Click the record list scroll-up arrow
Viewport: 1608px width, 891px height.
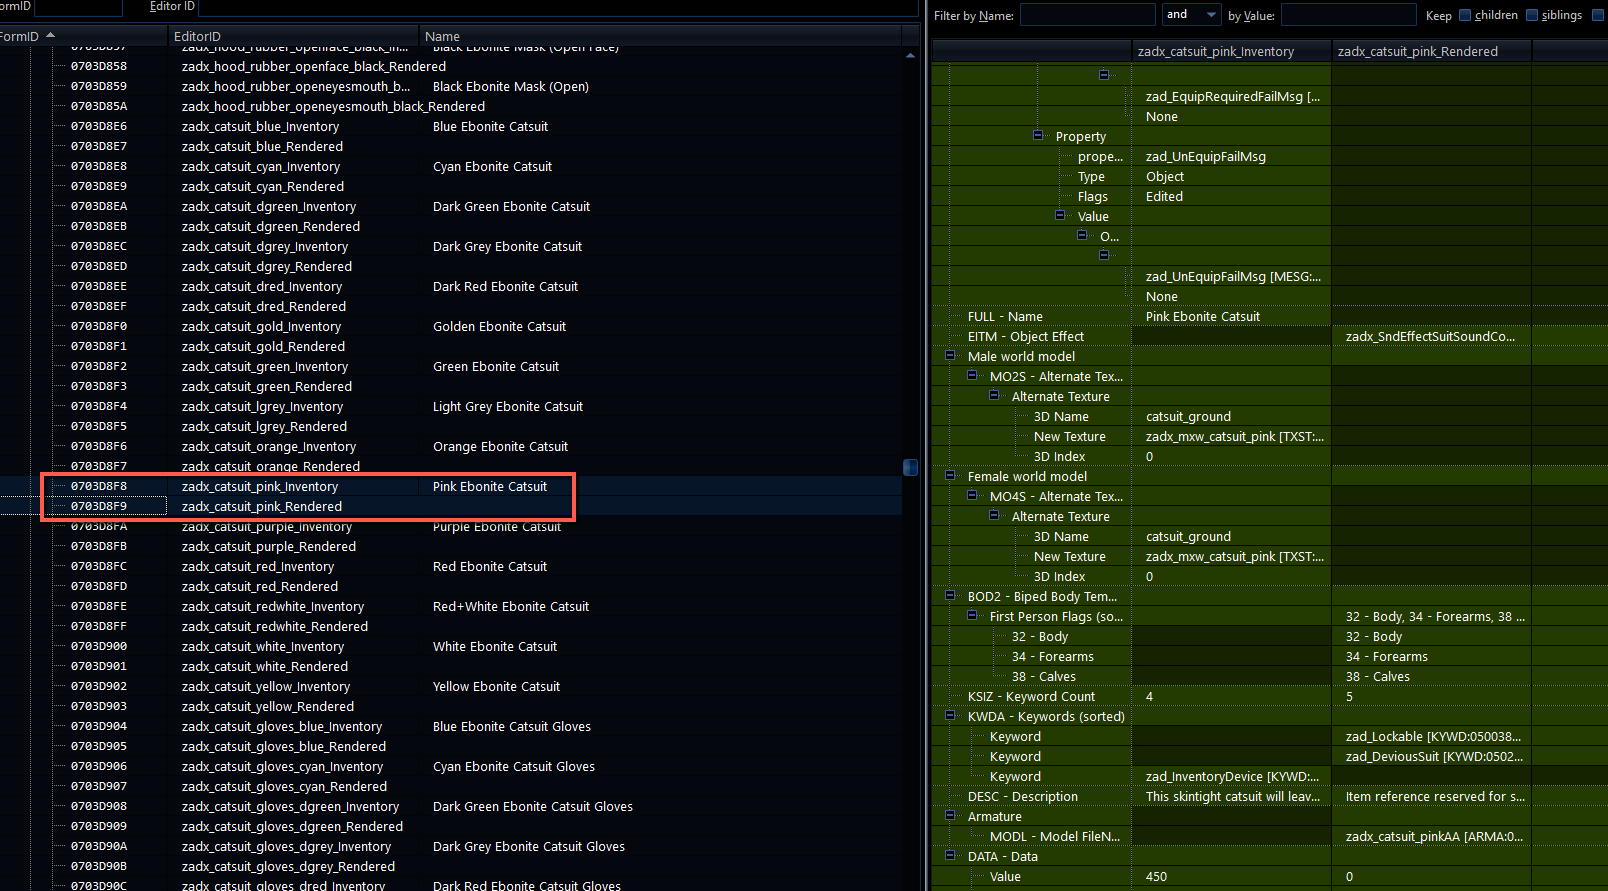910,55
